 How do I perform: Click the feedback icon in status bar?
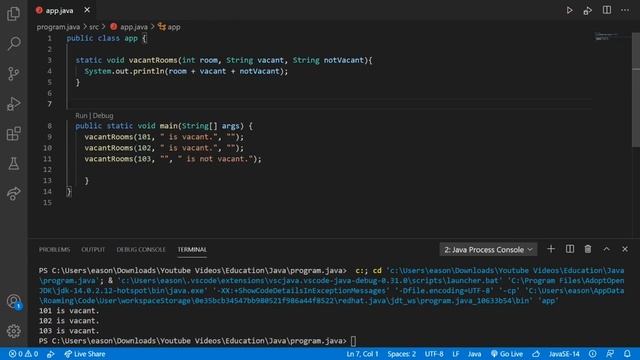tap(610, 354)
